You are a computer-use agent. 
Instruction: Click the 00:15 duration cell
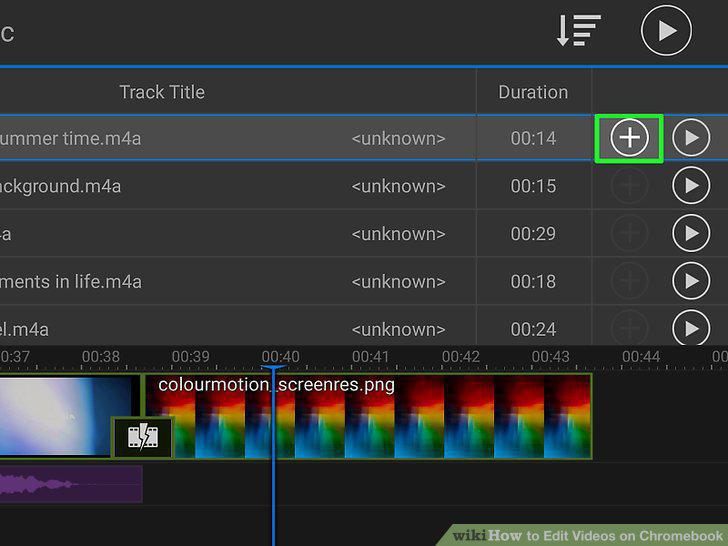pos(533,186)
